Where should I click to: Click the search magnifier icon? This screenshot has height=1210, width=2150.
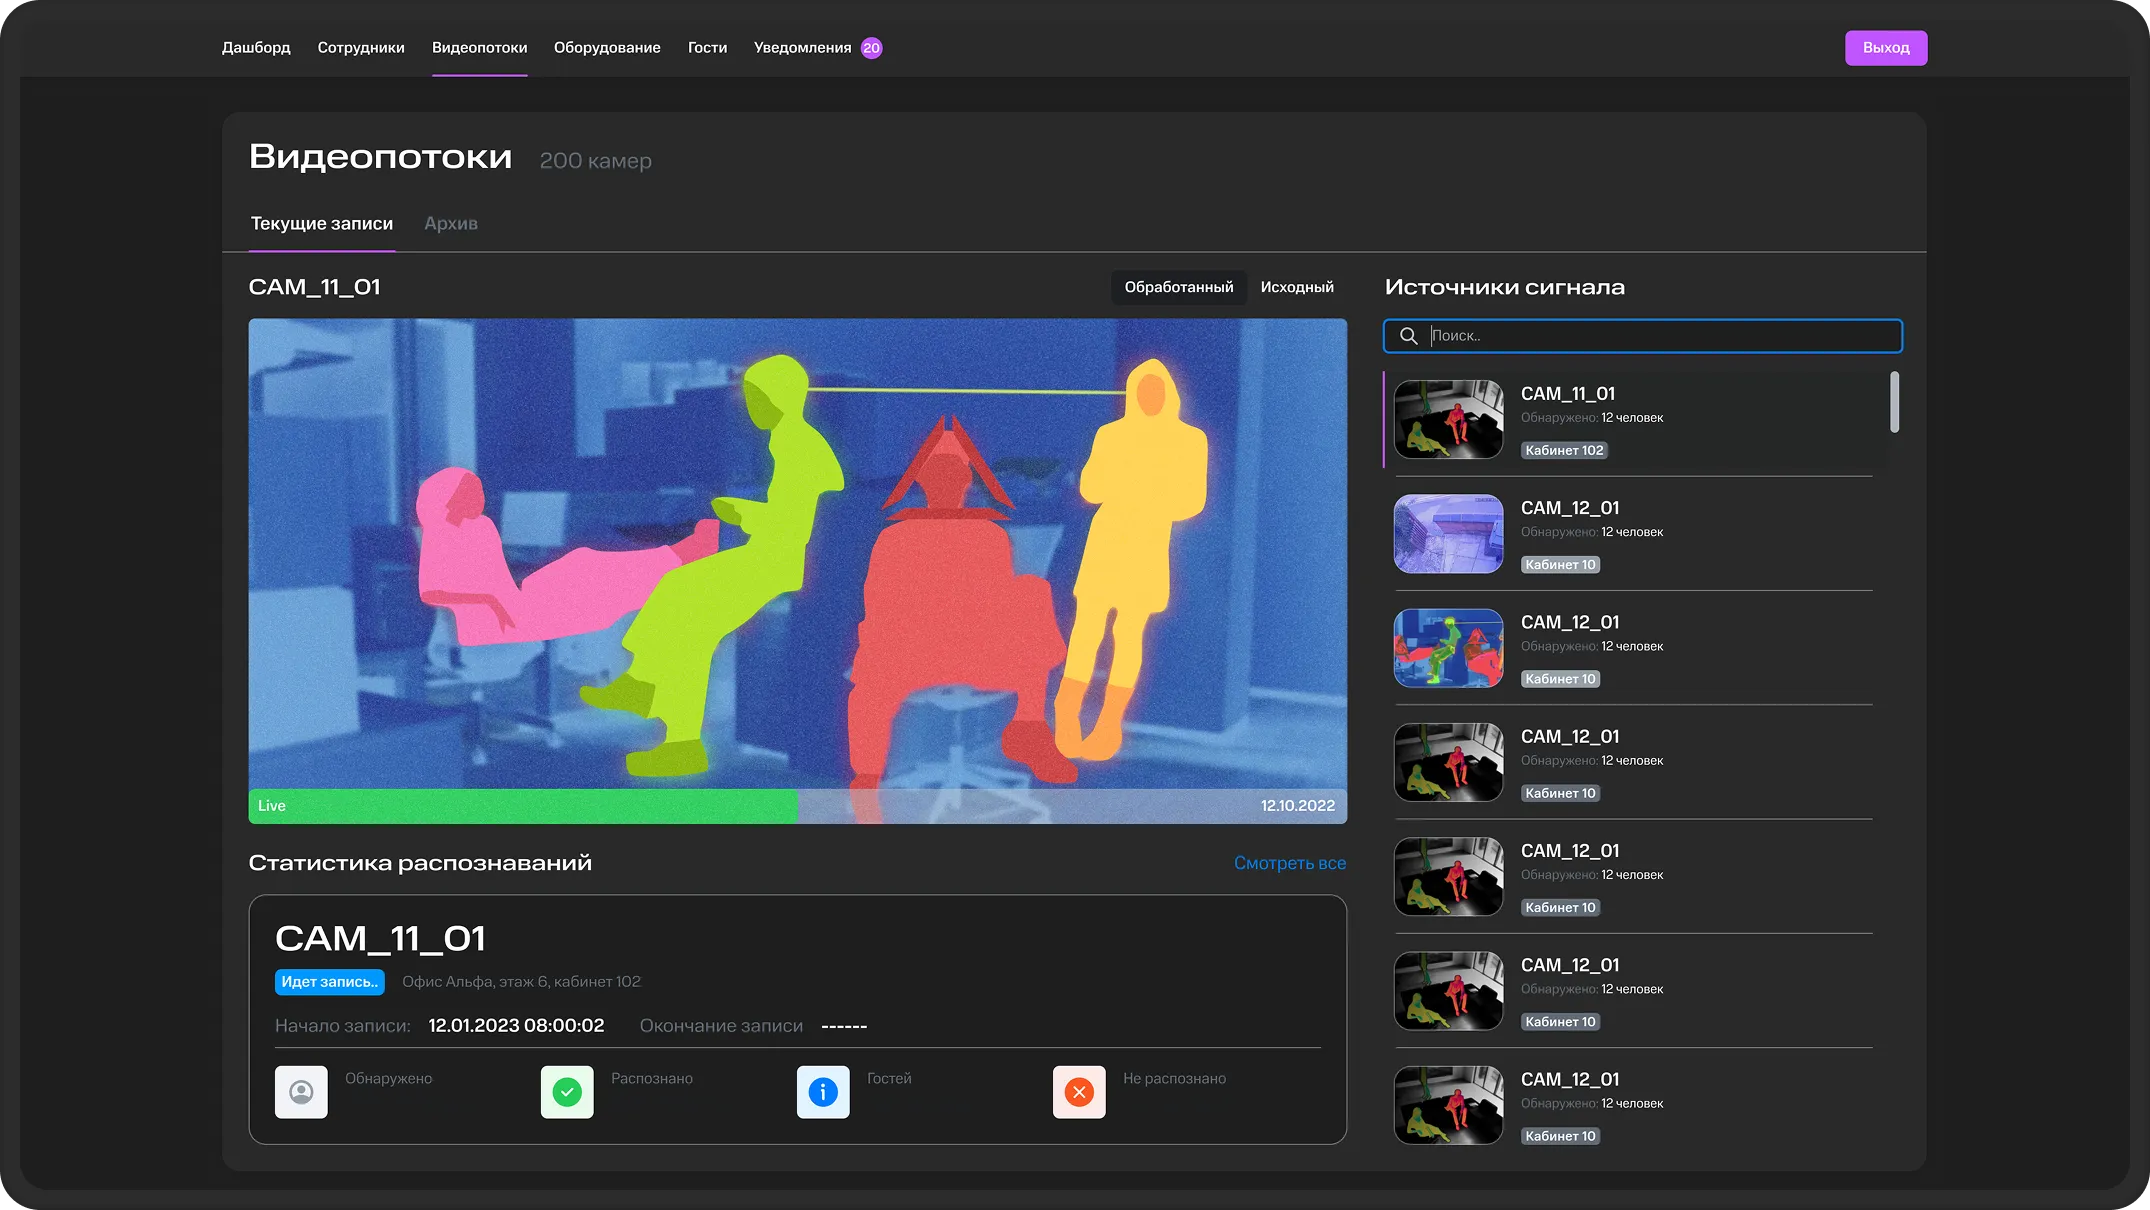(1408, 336)
